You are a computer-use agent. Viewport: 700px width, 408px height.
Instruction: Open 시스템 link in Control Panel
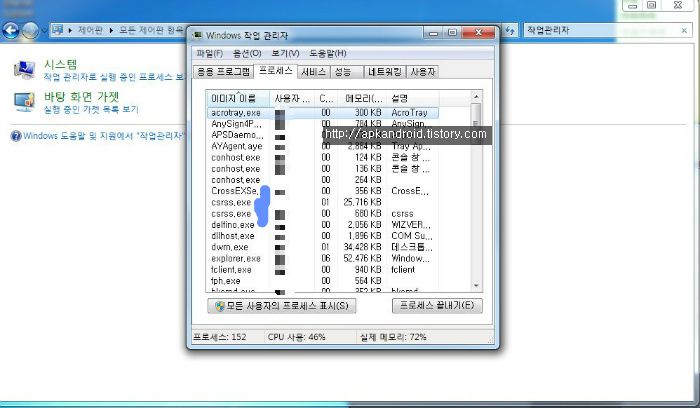(60, 64)
